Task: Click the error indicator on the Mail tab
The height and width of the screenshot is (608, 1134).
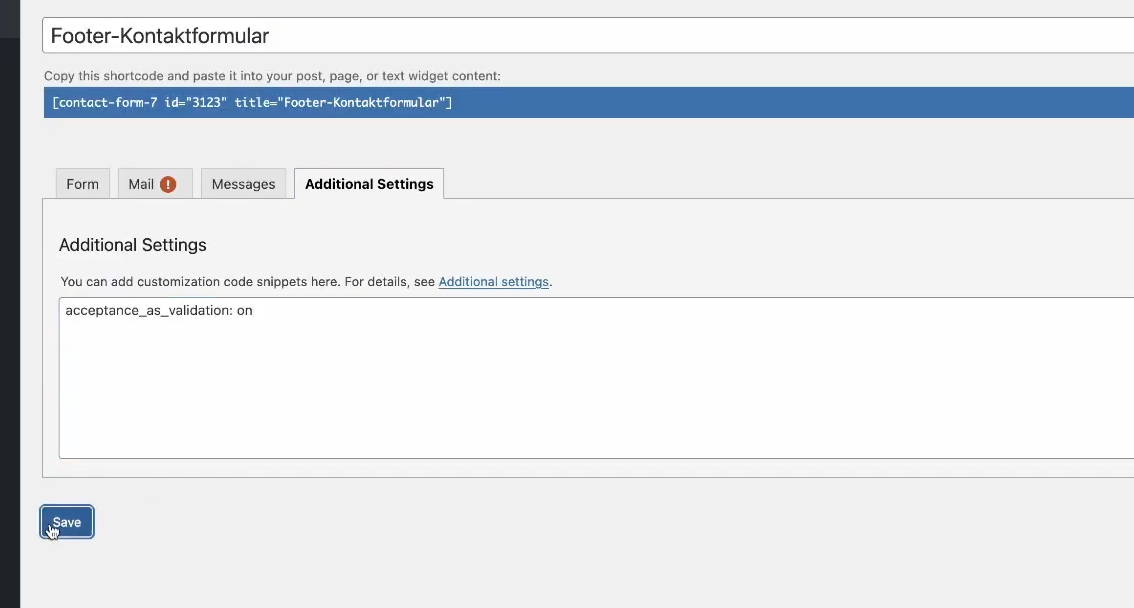Action: pos(167,183)
